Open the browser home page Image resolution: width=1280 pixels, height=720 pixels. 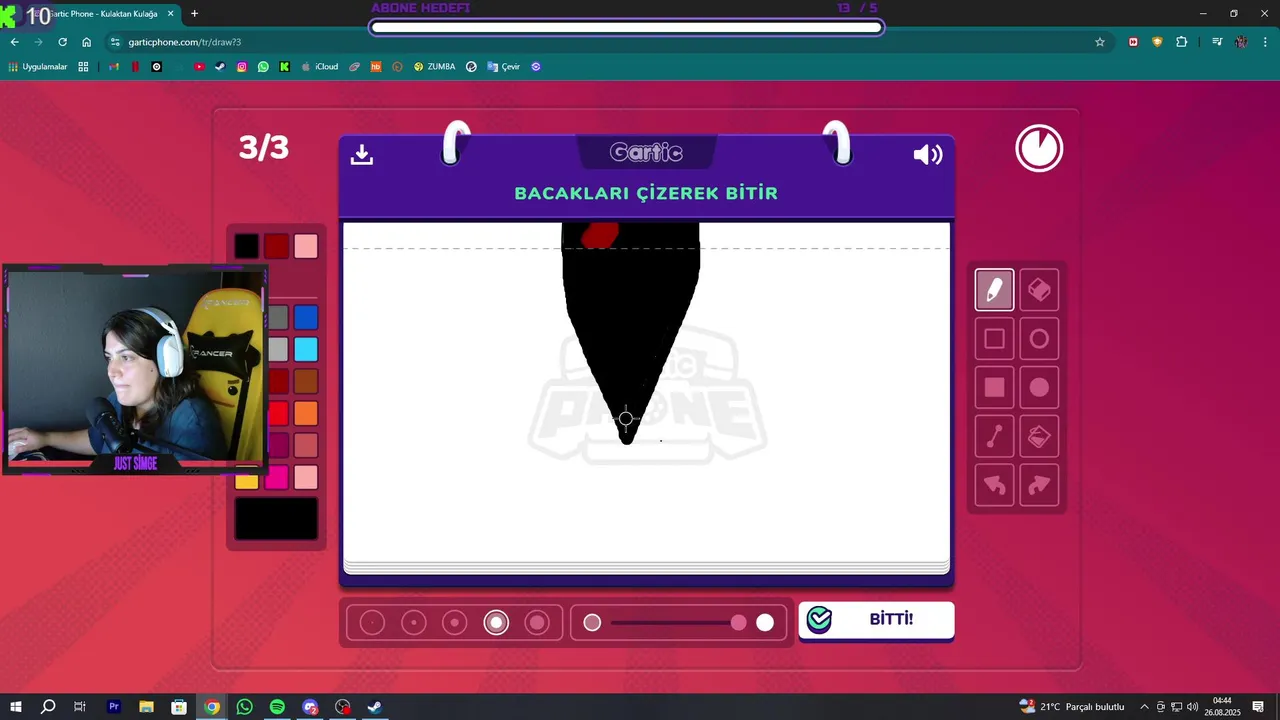pos(86,42)
